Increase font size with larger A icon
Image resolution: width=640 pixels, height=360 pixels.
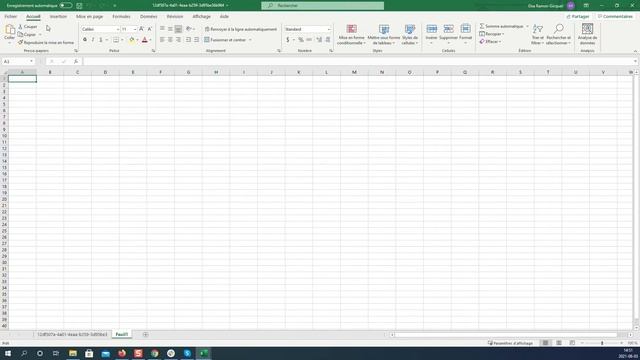(x=141, y=29)
